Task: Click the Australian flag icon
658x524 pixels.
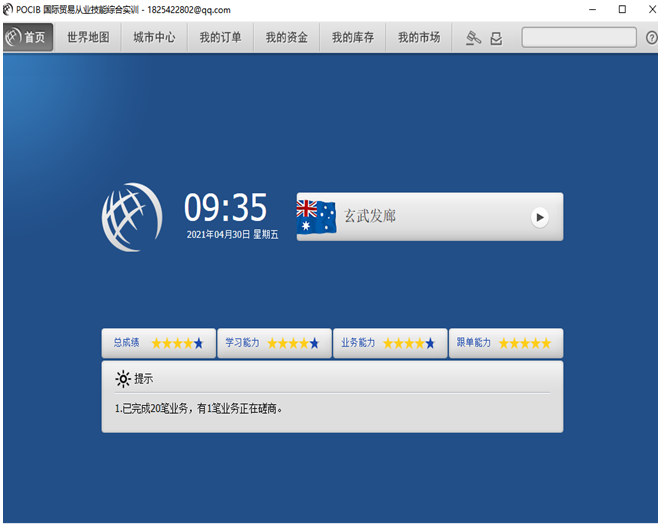Action: point(316,216)
